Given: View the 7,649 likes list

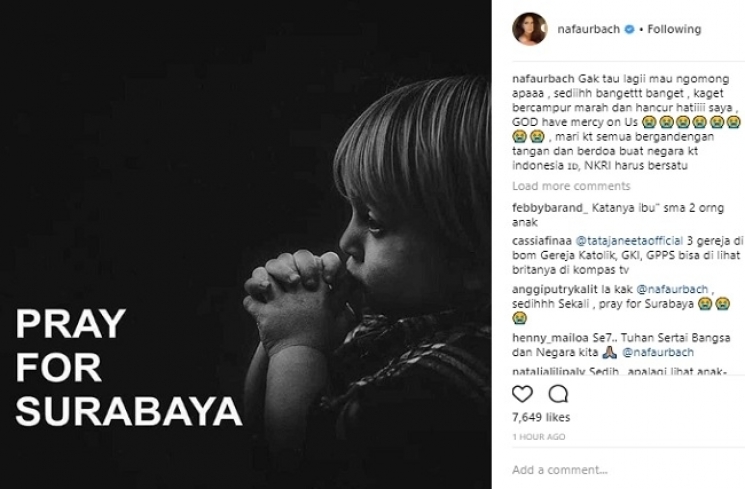Looking at the screenshot, I should tap(541, 417).
